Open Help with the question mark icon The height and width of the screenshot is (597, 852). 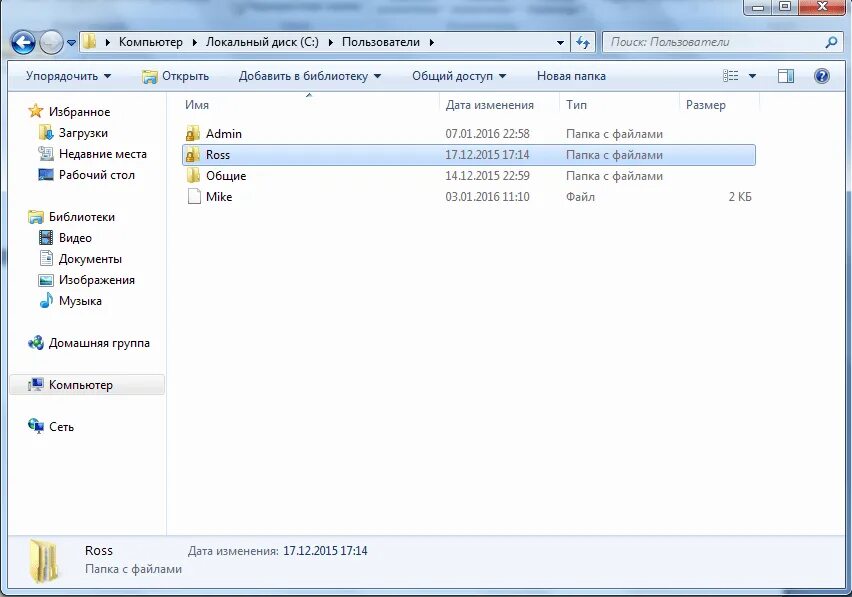[822, 76]
